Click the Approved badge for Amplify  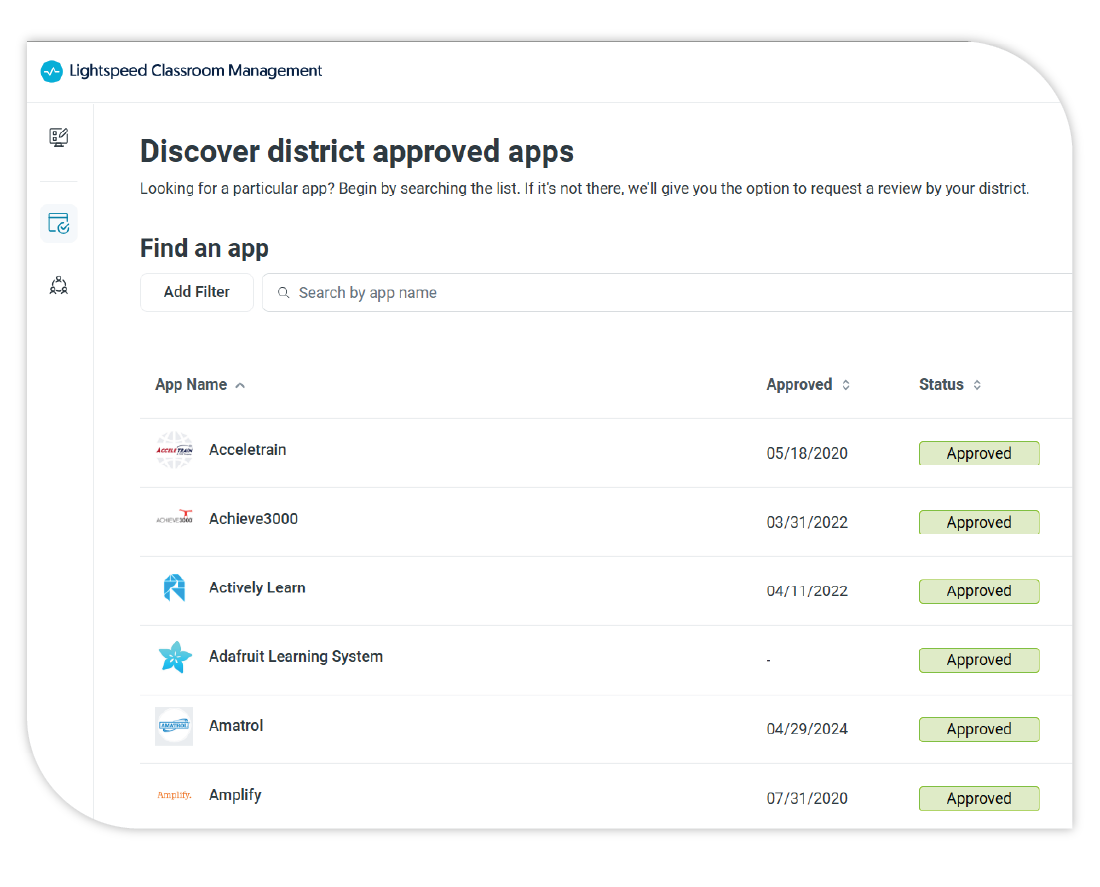point(979,799)
